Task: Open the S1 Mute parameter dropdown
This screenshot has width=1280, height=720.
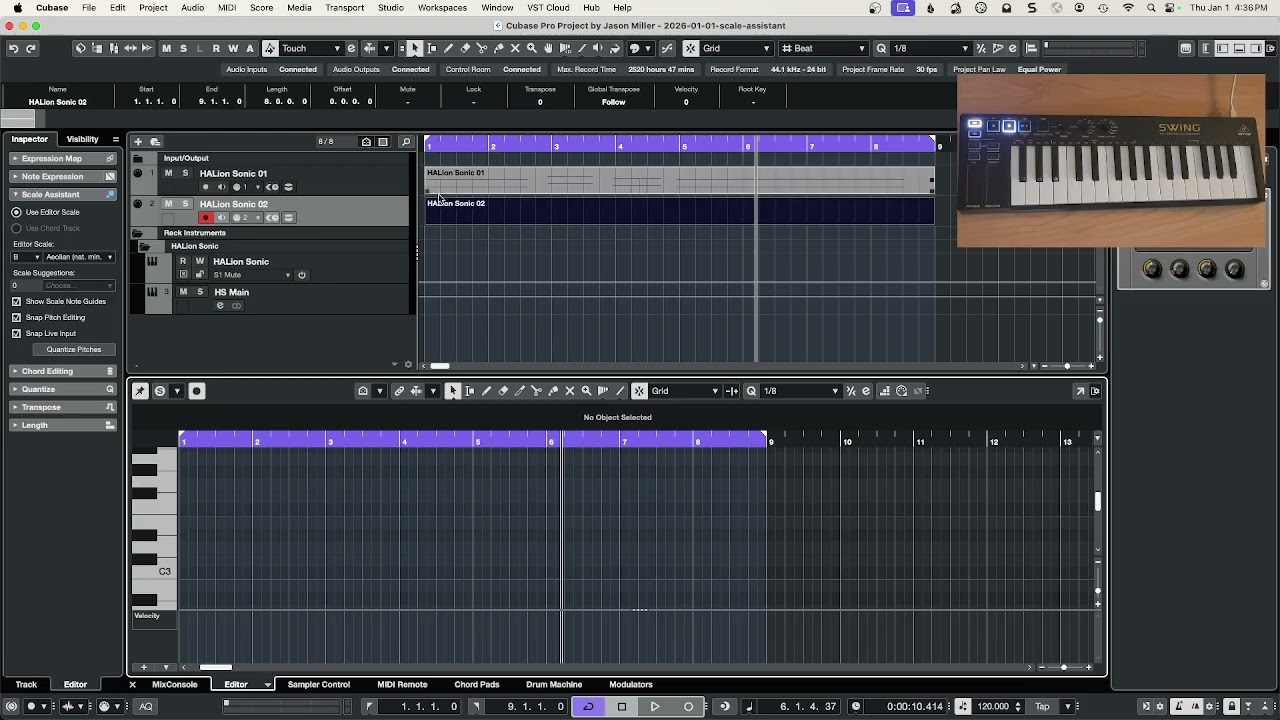Action: click(252, 275)
